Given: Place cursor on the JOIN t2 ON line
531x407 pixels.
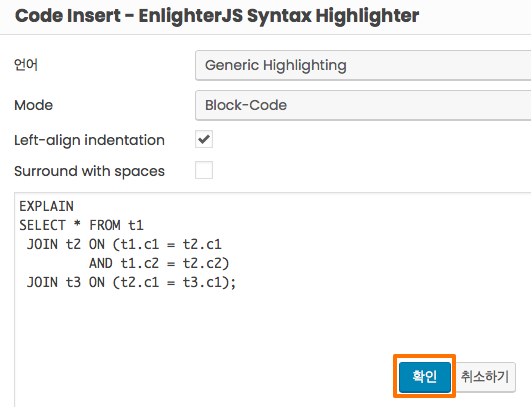Looking at the screenshot, I should 124,244.
